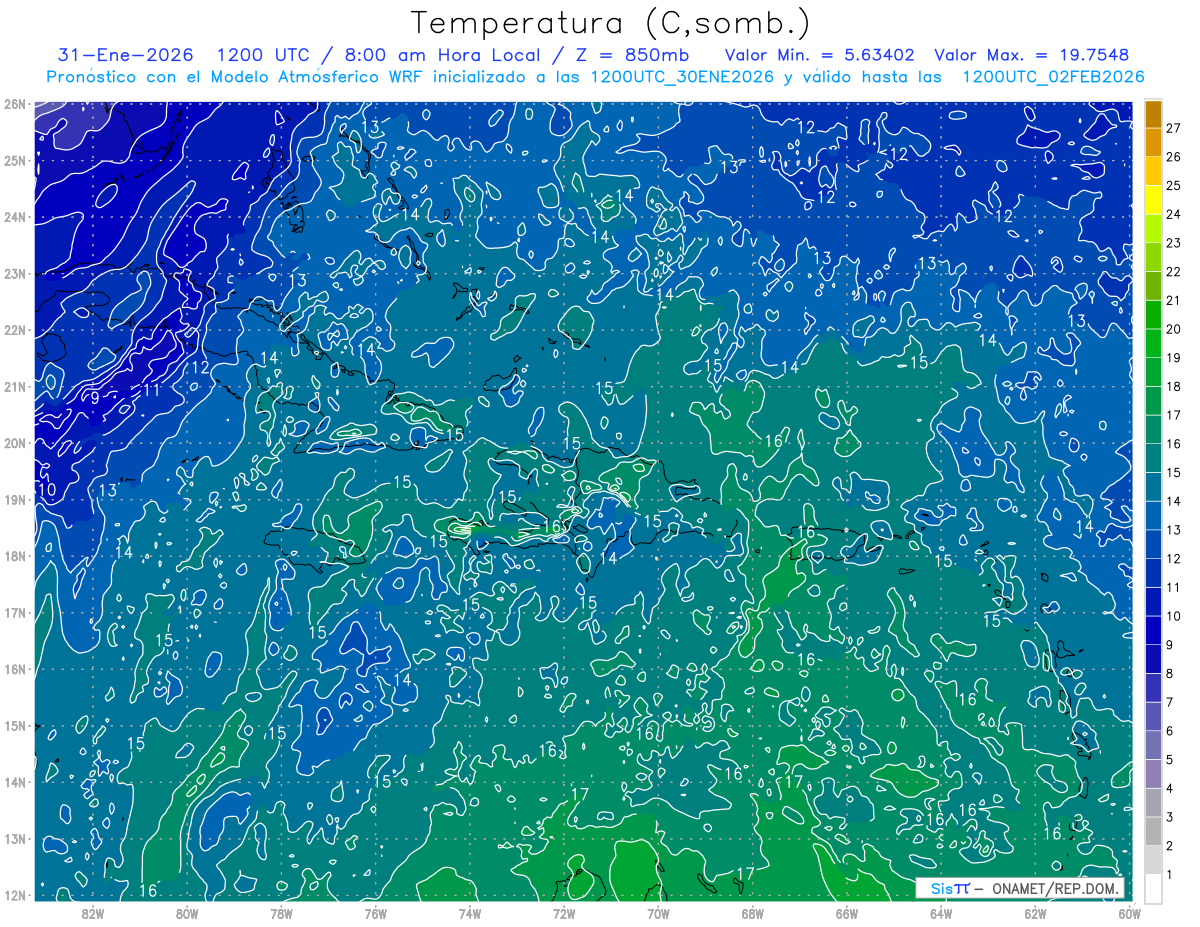Click legend value 3 on the color scale
Image resolution: width=1200 pixels, height=927 pixels.
[x=1170, y=817]
